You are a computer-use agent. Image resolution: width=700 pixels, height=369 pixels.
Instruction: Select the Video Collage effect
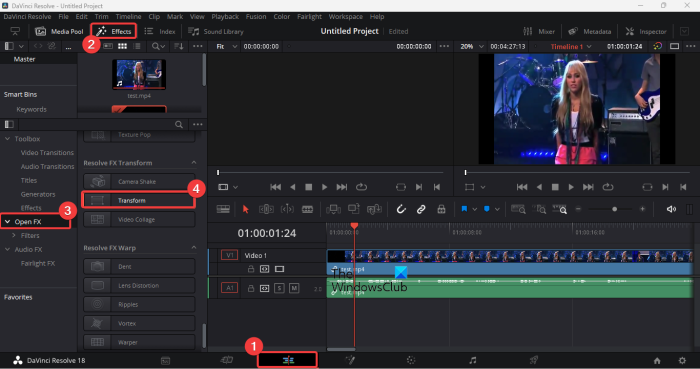[139, 220]
